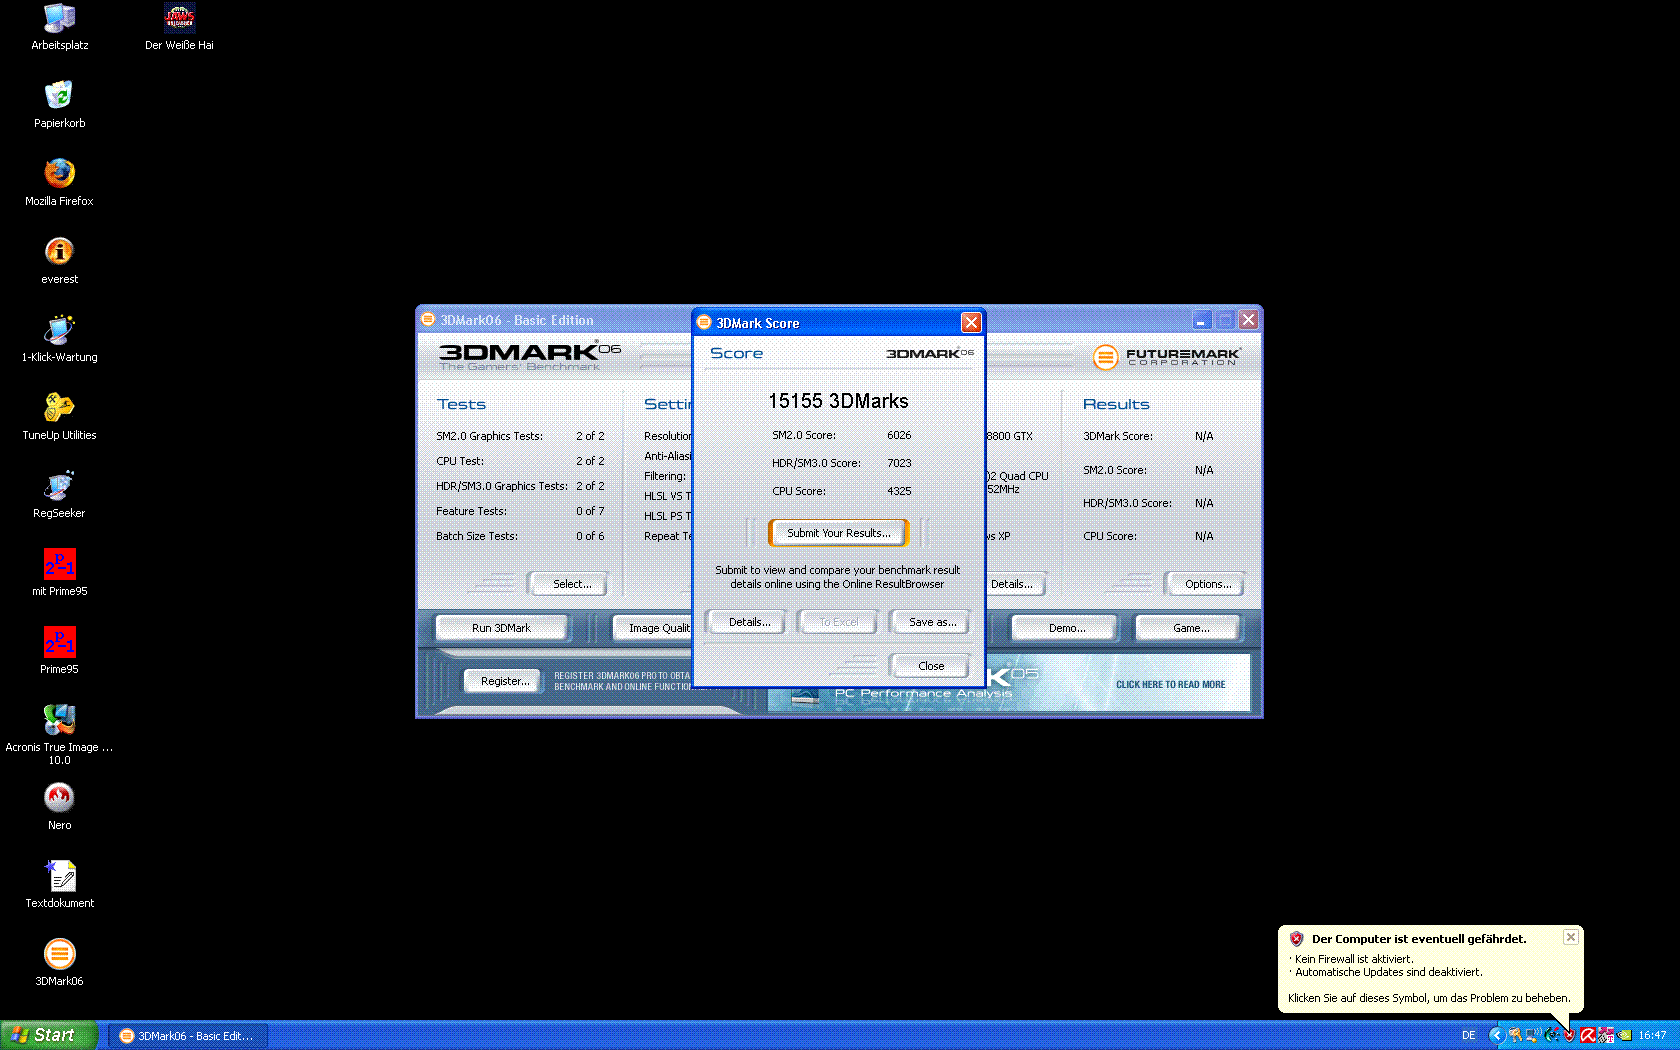Click the 3DMark06 taskbar button
Image resolution: width=1680 pixels, height=1050 pixels.
(188, 1036)
